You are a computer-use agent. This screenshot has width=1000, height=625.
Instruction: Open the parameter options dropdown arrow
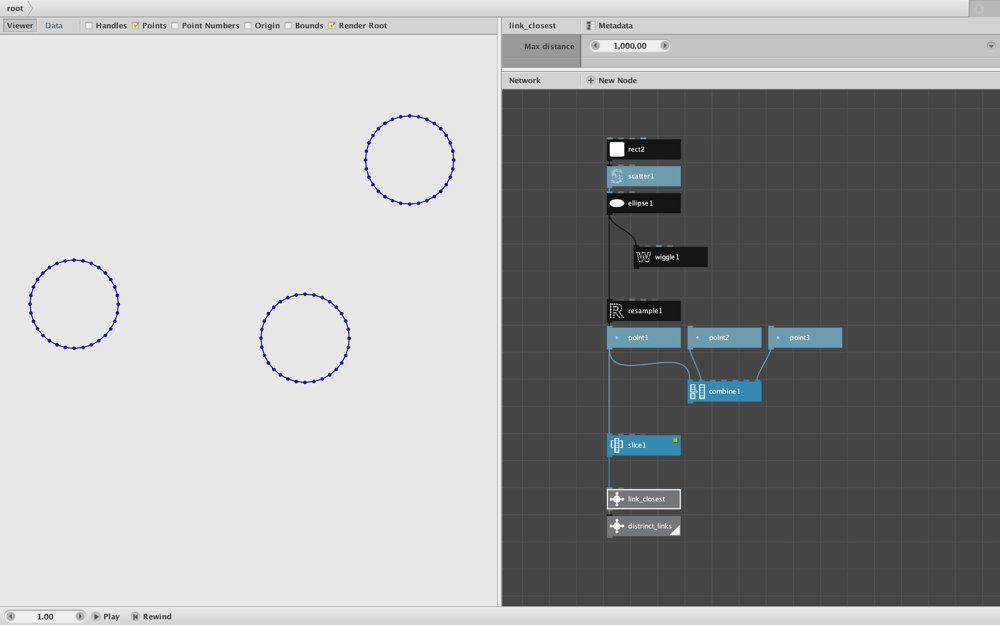point(991,45)
